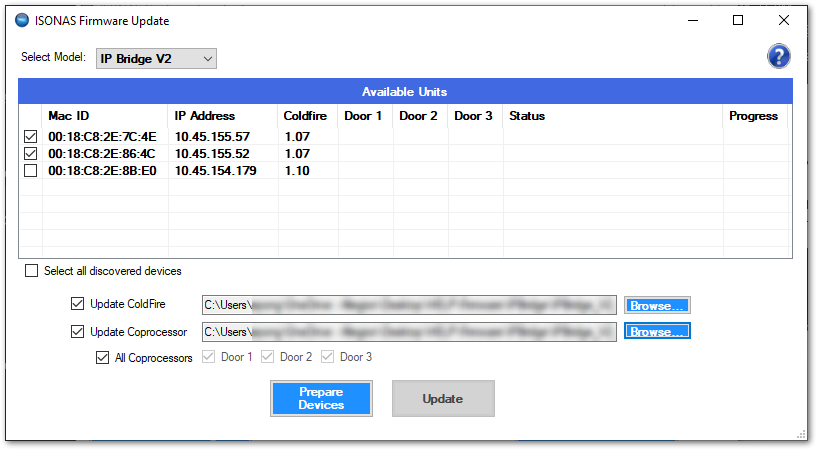Click the Status column header
This screenshot has width=817, height=450.
click(613, 116)
